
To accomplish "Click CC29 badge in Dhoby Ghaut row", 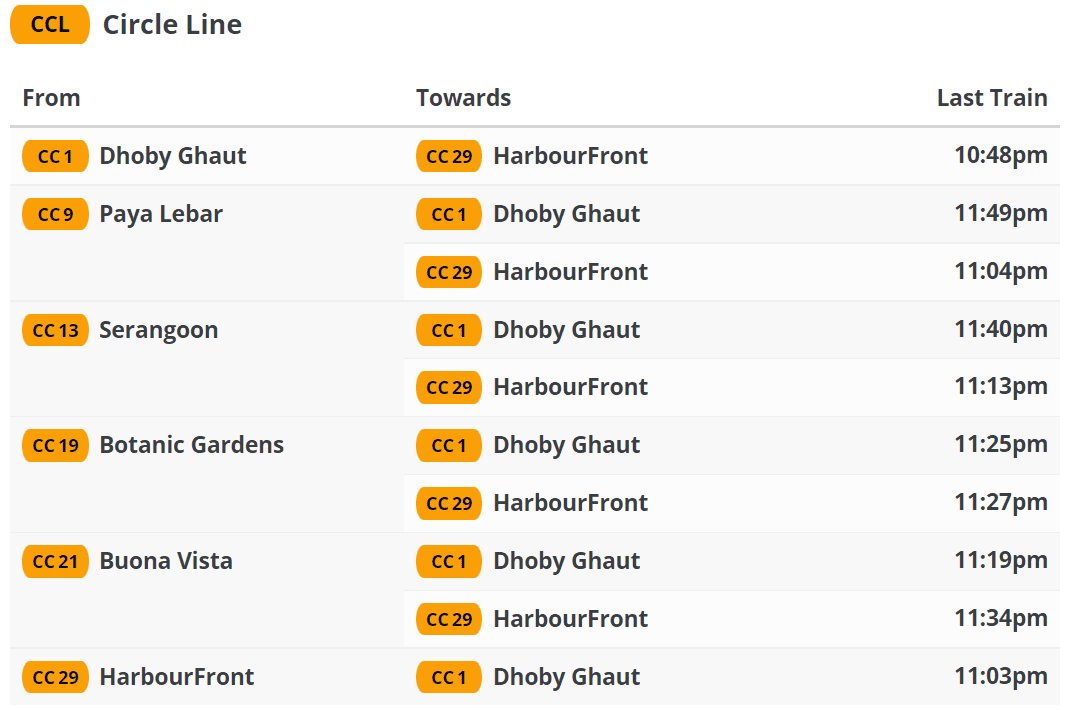I will [x=449, y=156].
